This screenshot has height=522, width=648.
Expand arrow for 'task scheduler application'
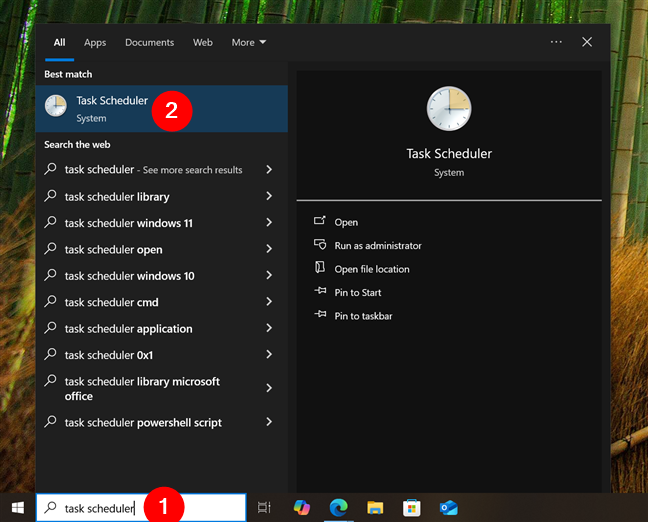[x=269, y=328]
